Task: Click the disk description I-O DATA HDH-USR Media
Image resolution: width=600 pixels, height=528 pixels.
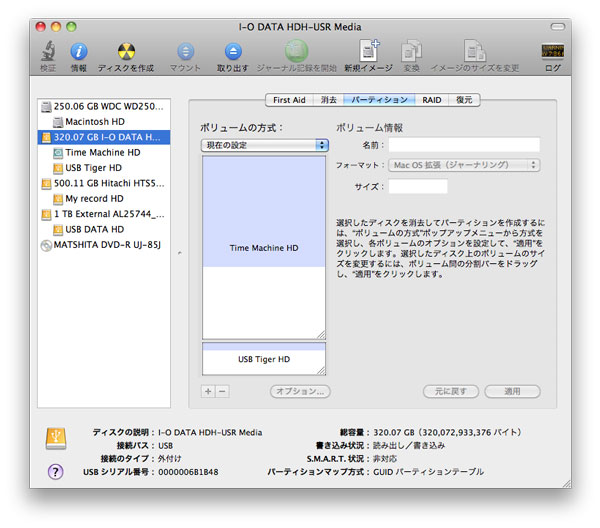Action: [x=210, y=432]
